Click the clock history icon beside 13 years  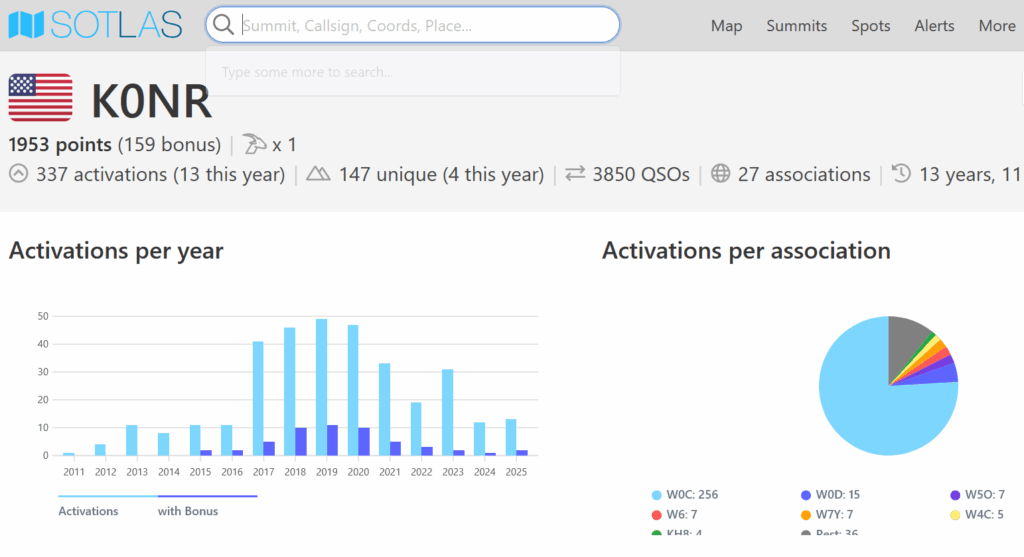[901, 174]
